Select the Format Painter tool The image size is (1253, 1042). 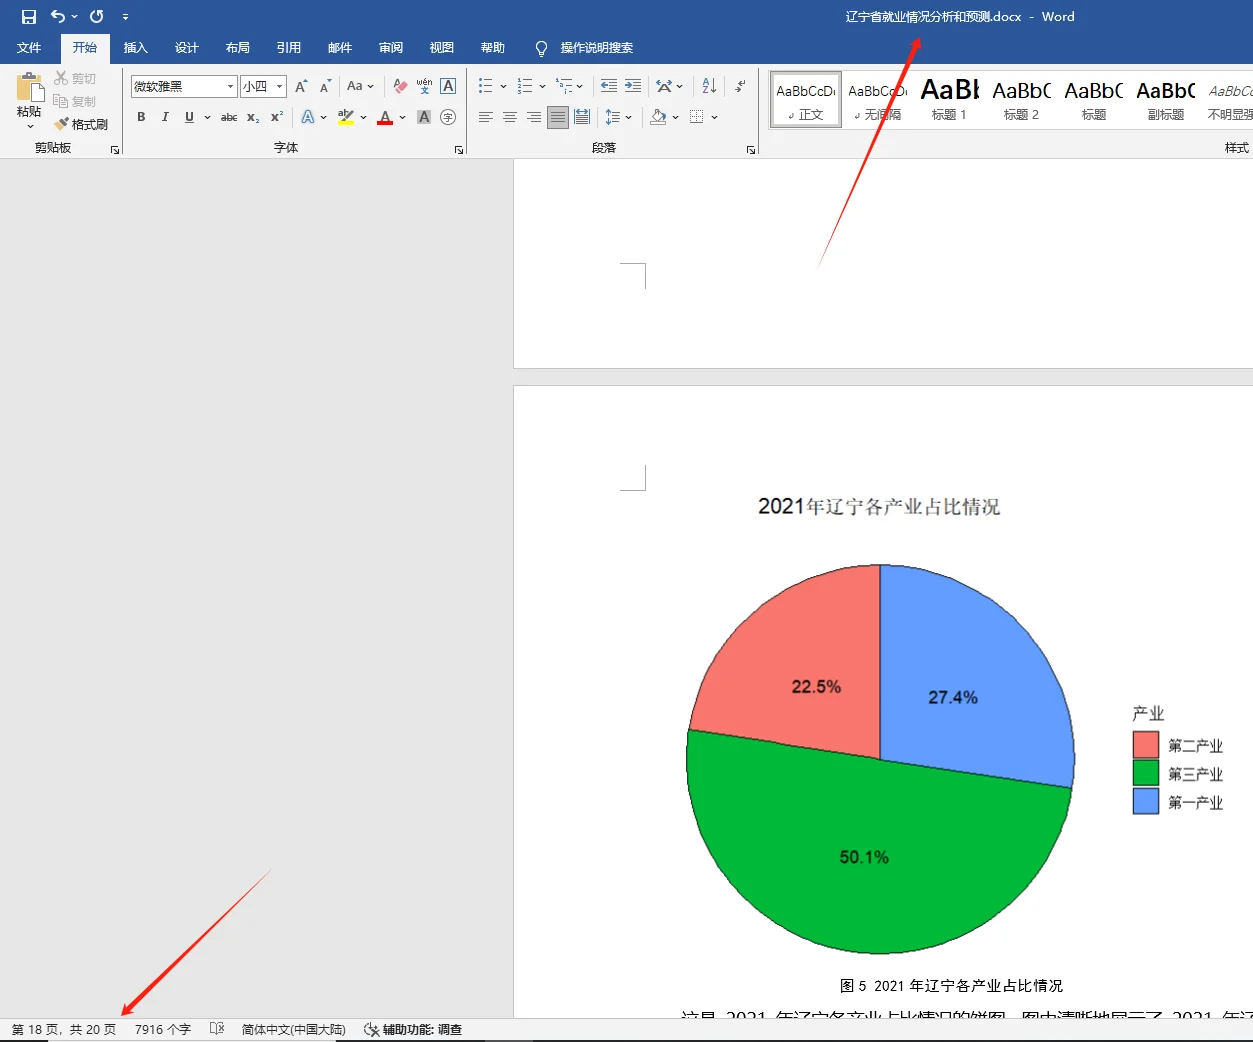(81, 123)
